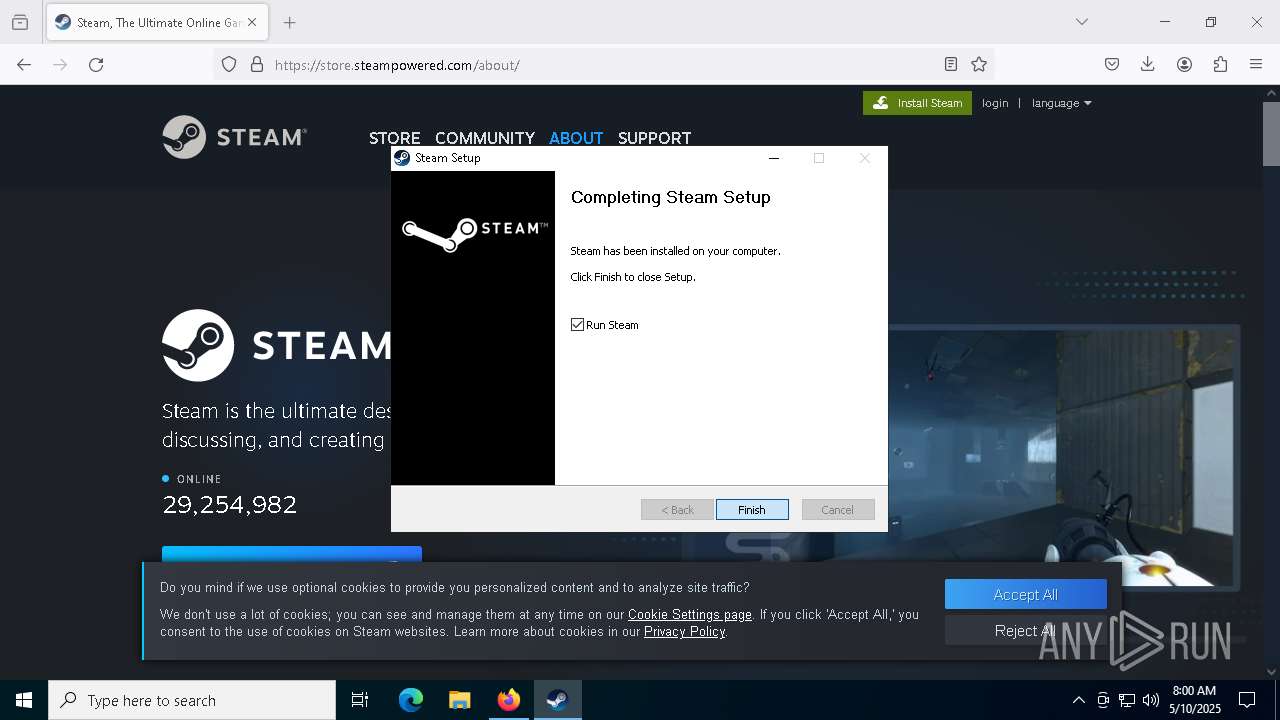Open recent browsing Firefox View icon
Image resolution: width=1280 pixels, height=720 pixels.
(x=20, y=22)
